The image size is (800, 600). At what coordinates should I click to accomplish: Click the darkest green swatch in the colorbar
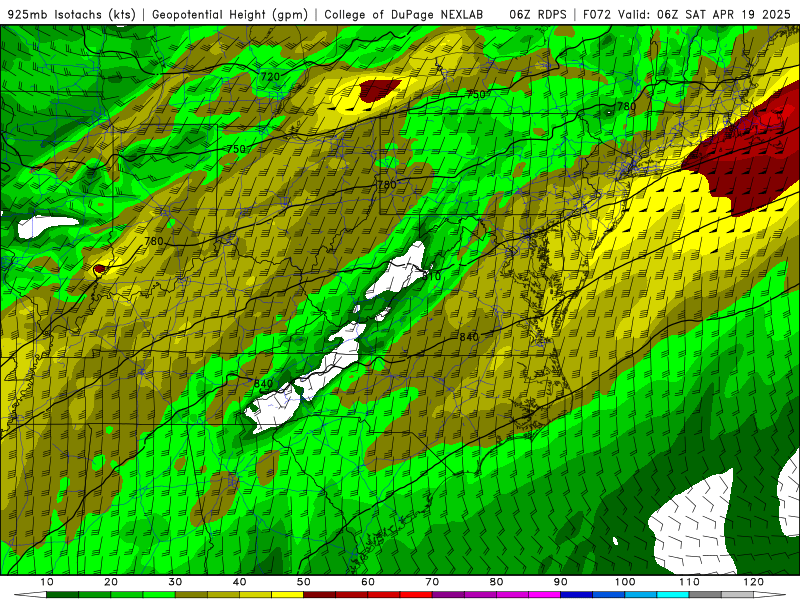pos(62,595)
